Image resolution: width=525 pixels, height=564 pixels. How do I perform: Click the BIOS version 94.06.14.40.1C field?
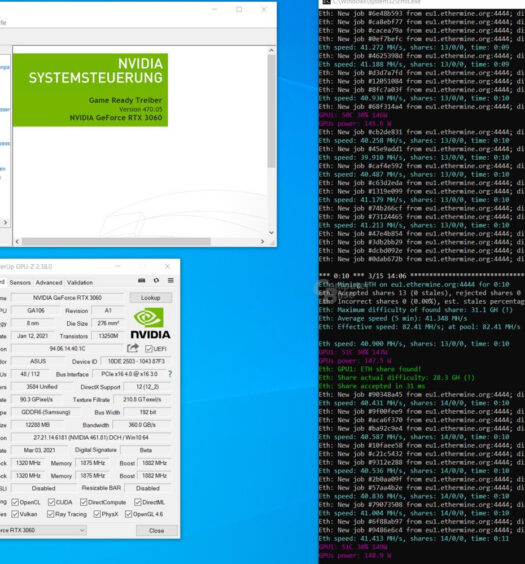(x=67, y=349)
